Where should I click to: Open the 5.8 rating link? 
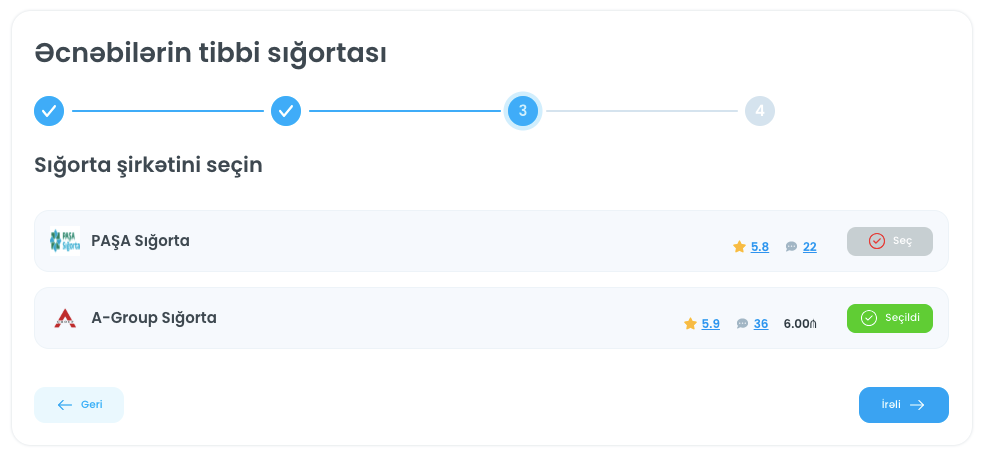(760, 247)
